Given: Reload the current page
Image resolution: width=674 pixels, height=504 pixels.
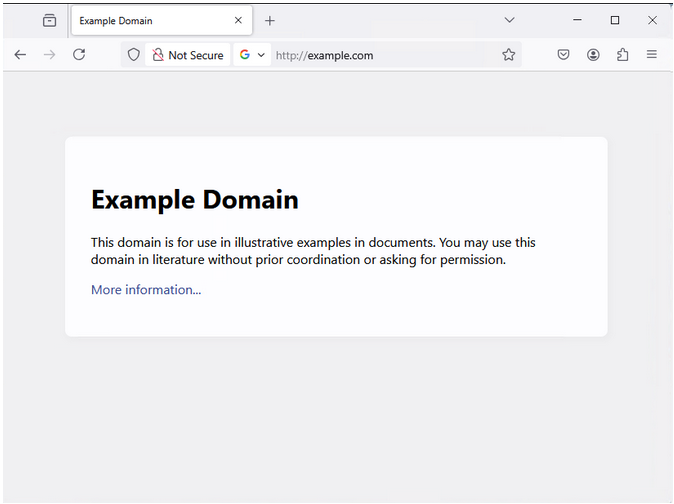Looking at the screenshot, I should [x=79, y=55].
